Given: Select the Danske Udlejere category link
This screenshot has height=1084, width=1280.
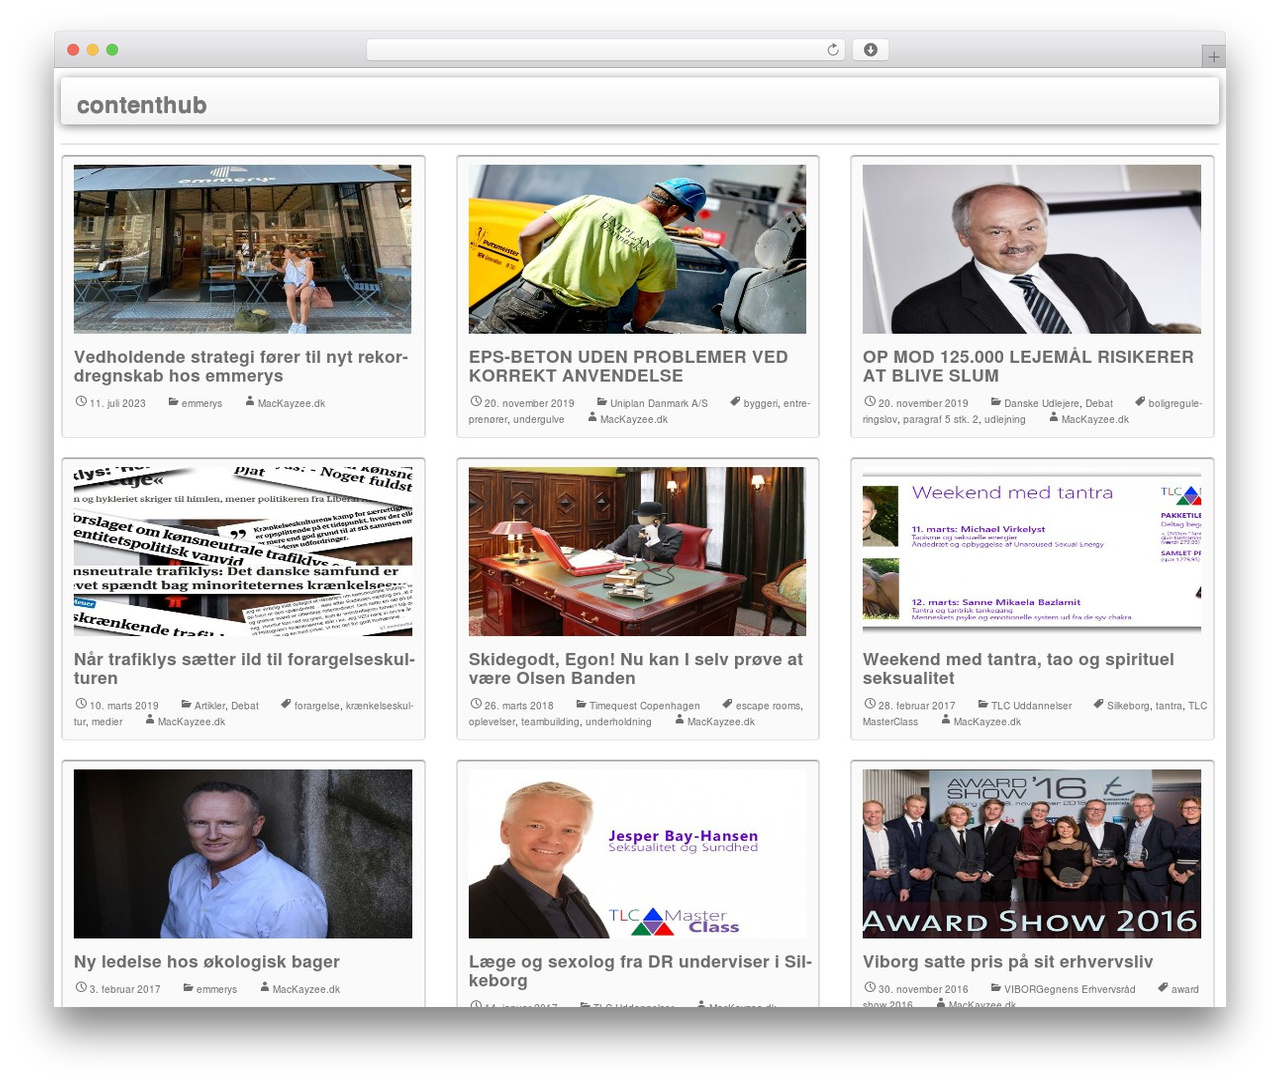Looking at the screenshot, I should point(1042,404).
